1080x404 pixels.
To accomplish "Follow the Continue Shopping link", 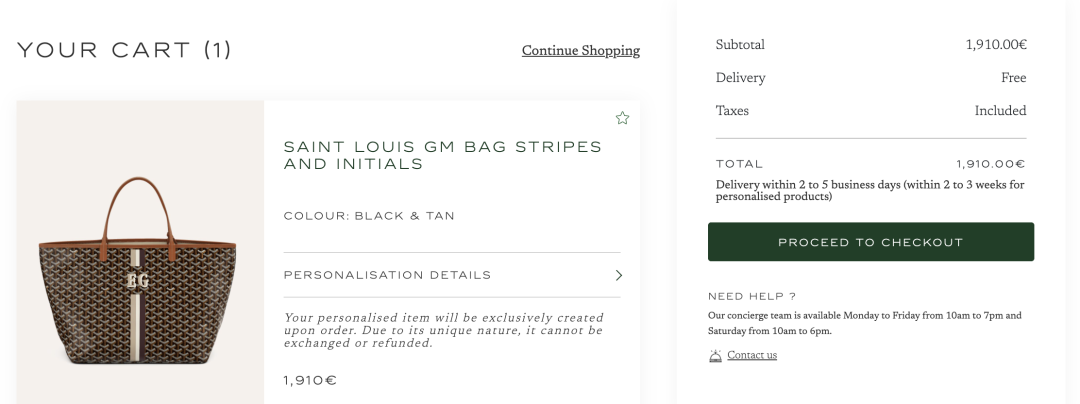I will click(x=580, y=50).
